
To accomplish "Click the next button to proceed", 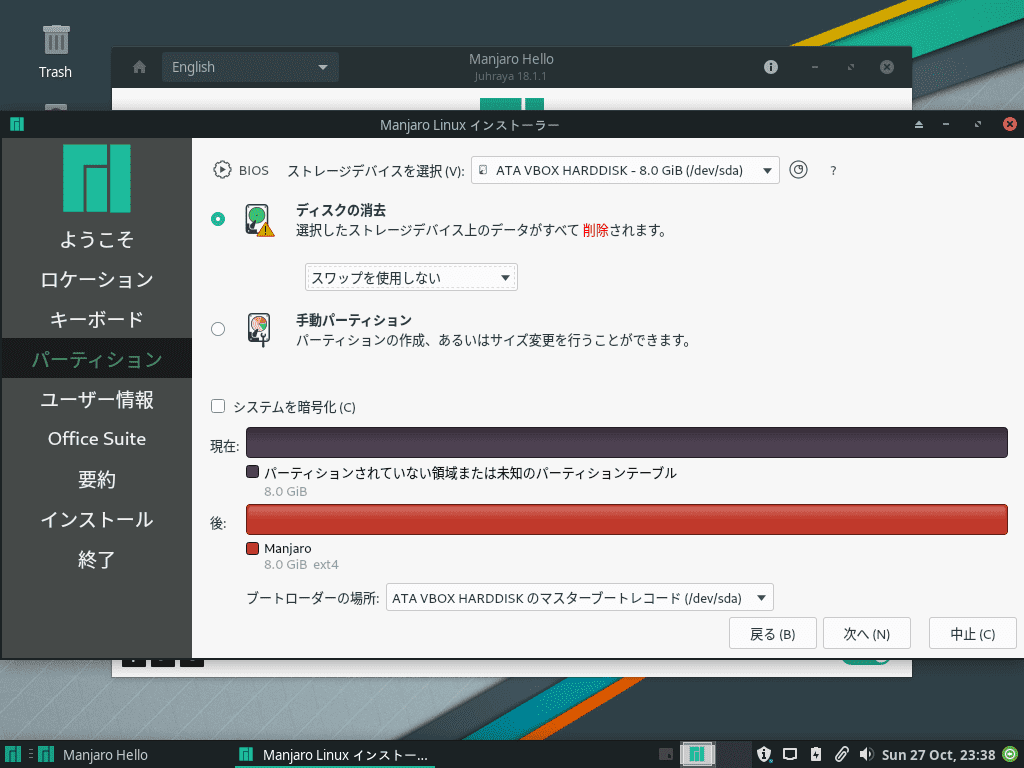I will pyautogui.click(x=866, y=633).
